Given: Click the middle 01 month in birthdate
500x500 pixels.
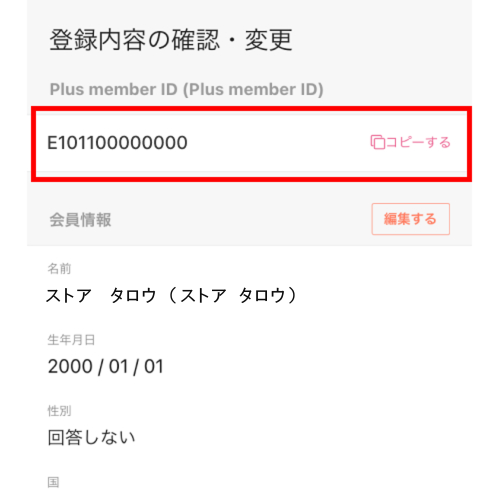Looking at the screenshot, I should [119, 366].
